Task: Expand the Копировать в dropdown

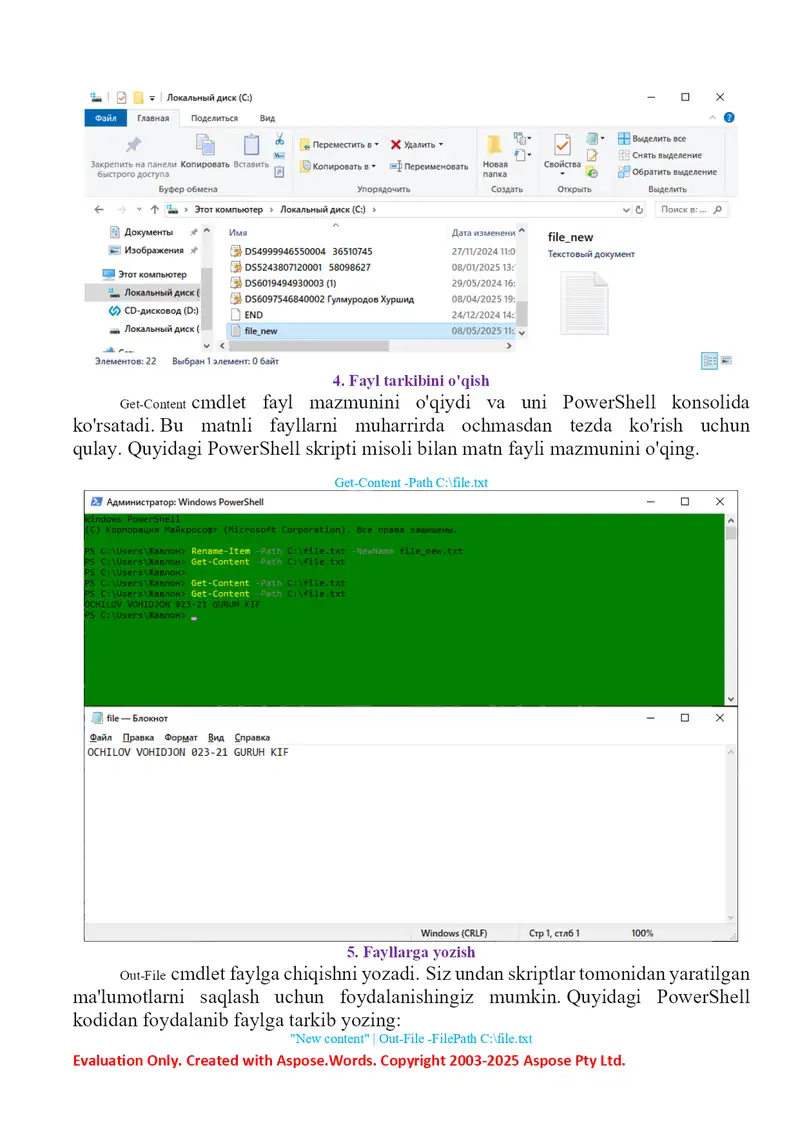Action: click(373, 166)
